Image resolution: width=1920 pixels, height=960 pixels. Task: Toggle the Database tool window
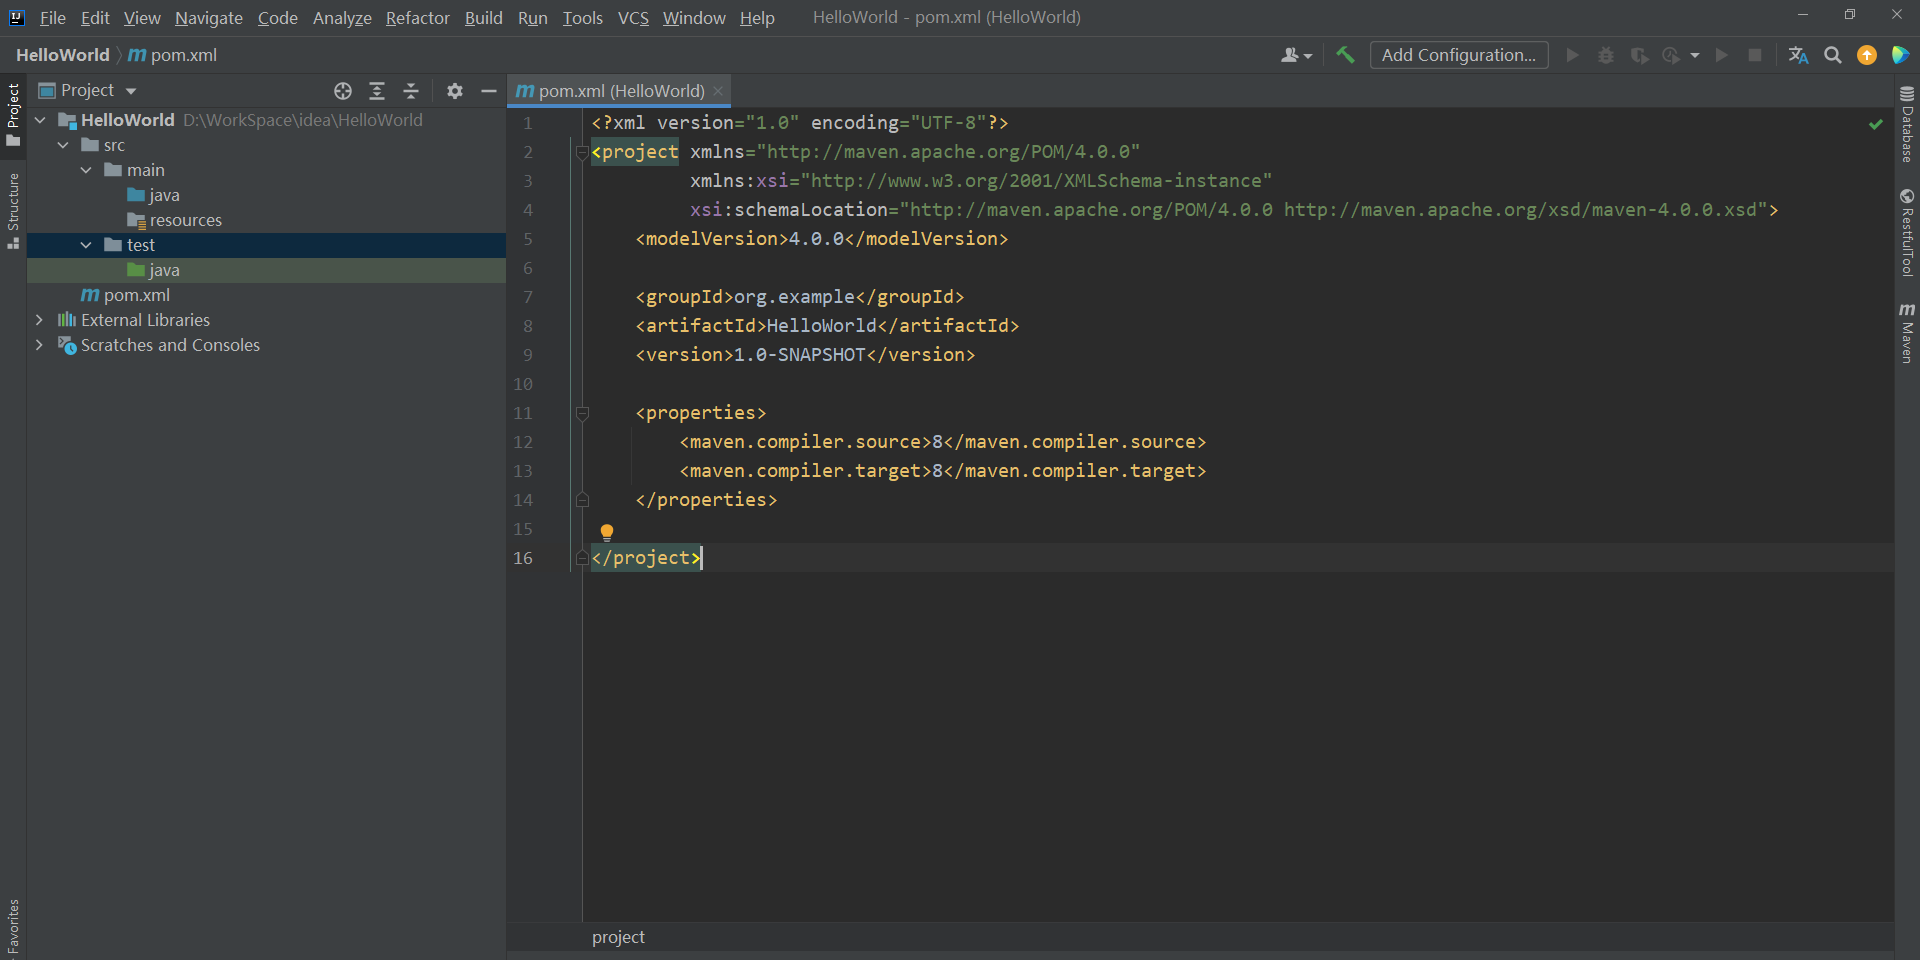point(1907,125)
